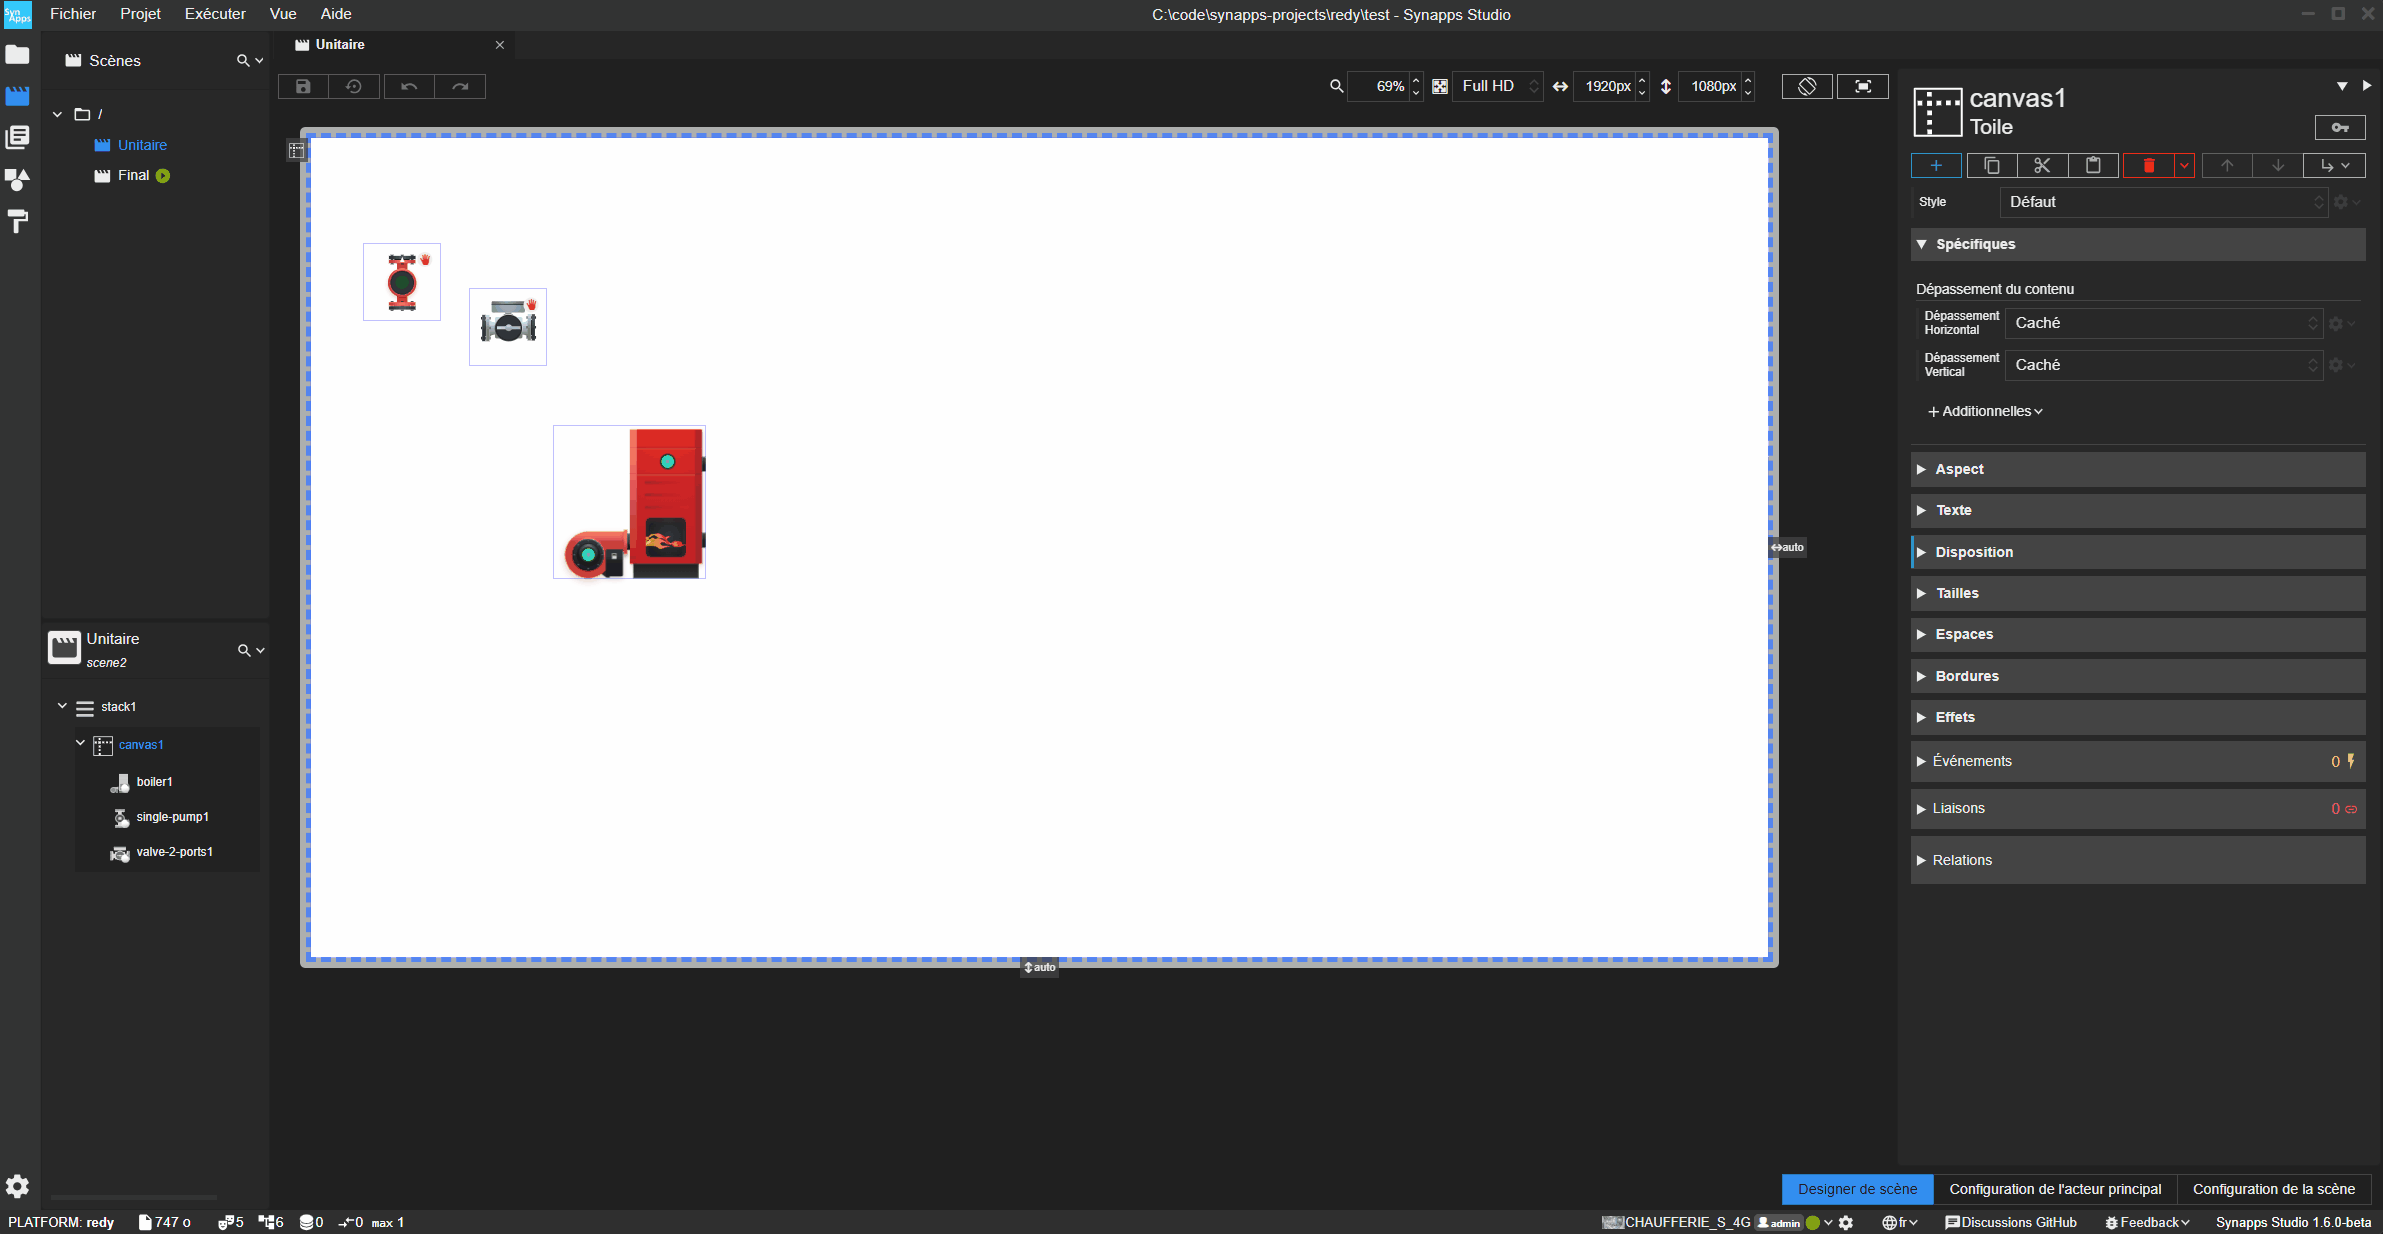Image resolution: width=2383 pixels, height=1234 pixels.
Task: Expand the Disposition section
Action: [x=1973, y=552]
